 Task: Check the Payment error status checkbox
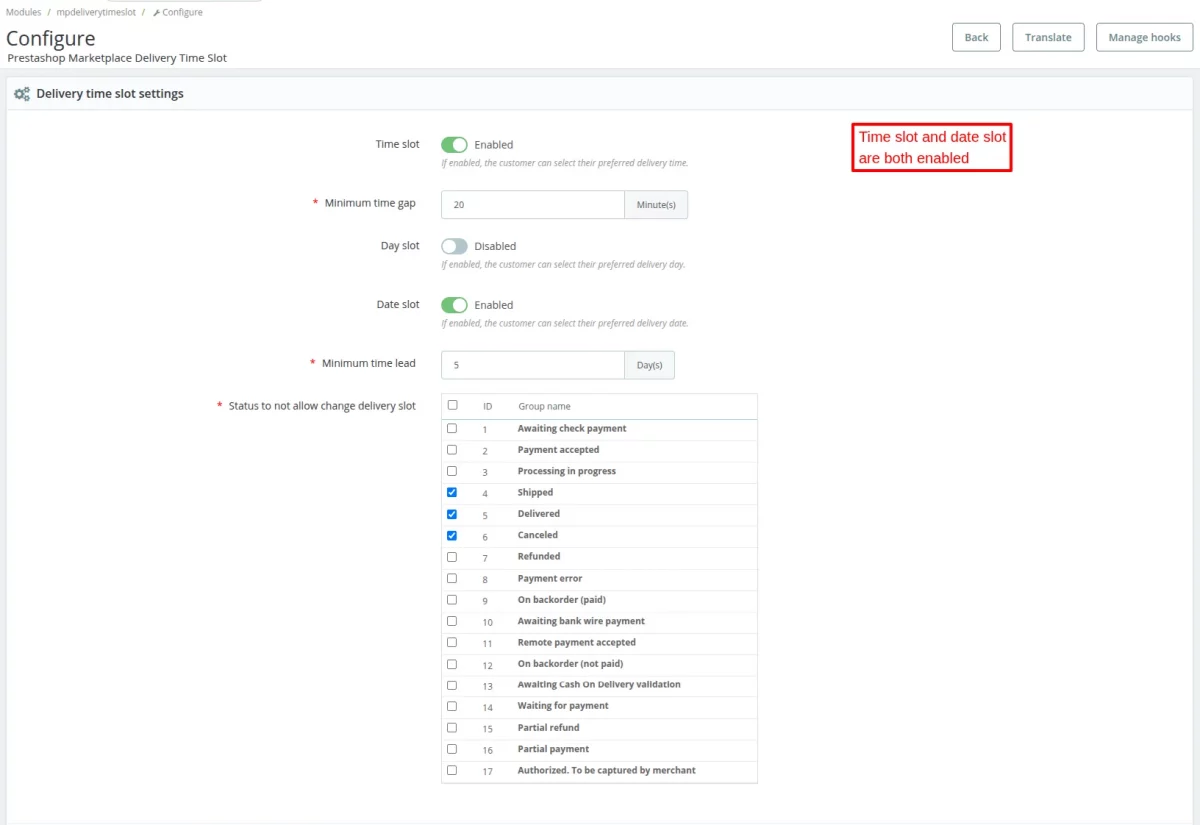(x=451, y=578)
